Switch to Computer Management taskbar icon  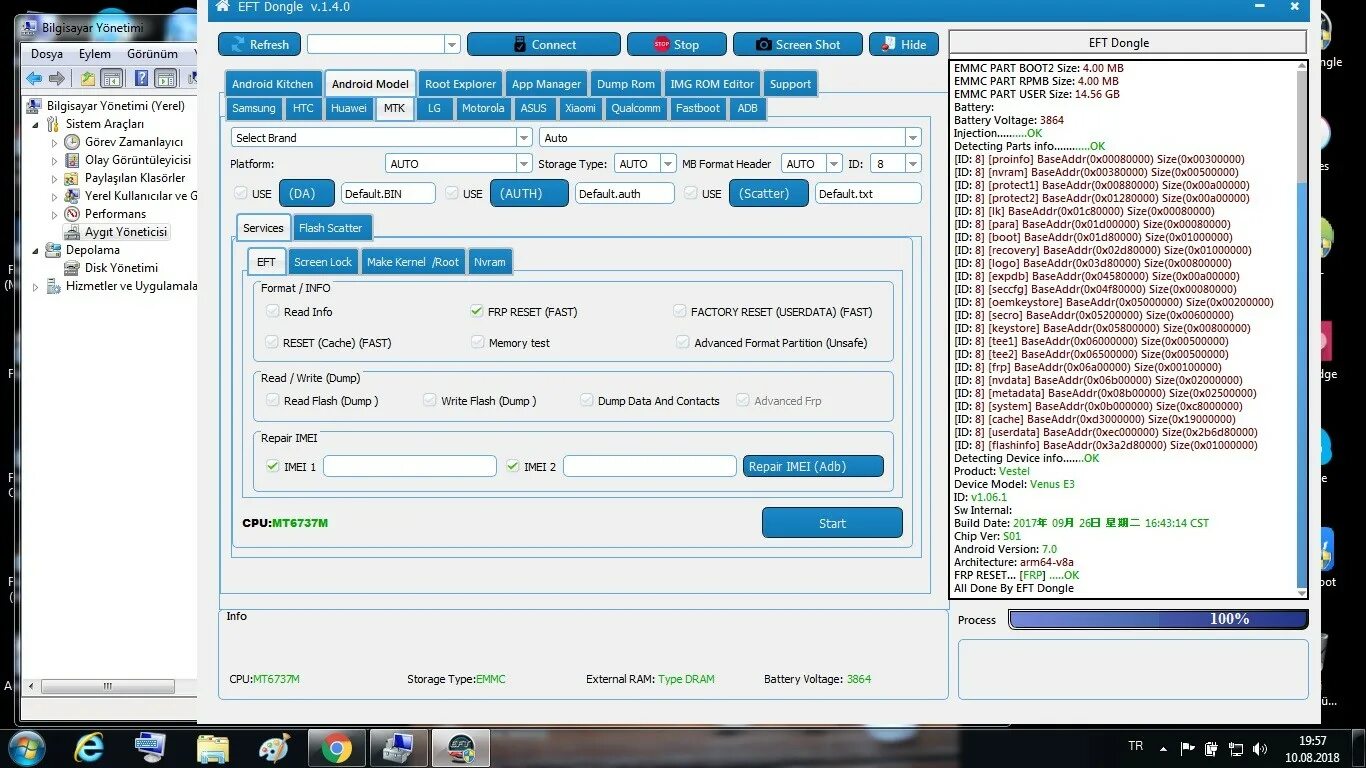coord(398,748)
